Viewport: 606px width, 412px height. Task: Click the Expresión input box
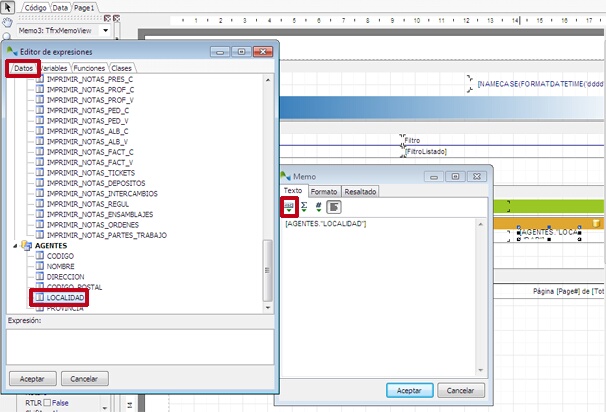coord(140,347)
